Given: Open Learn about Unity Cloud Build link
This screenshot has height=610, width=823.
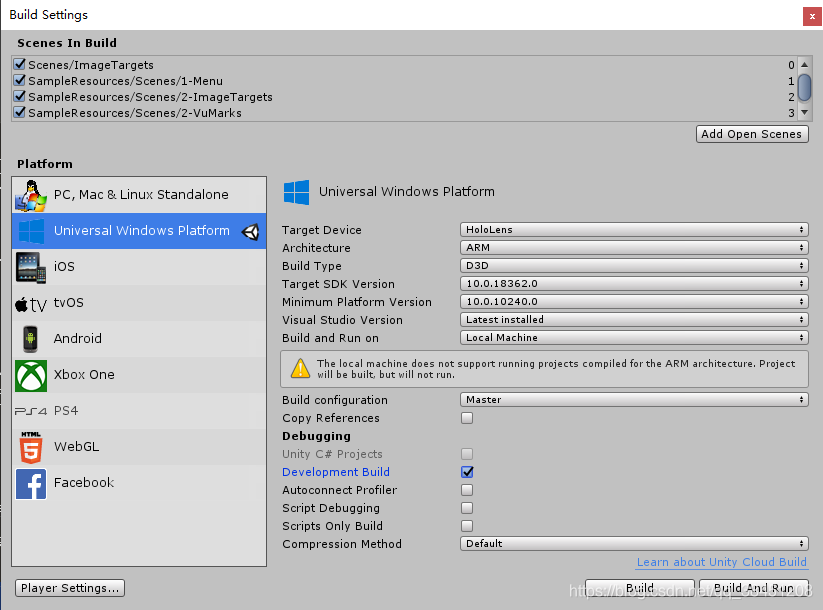Looking at the screenshot, I should pos(722,562).
